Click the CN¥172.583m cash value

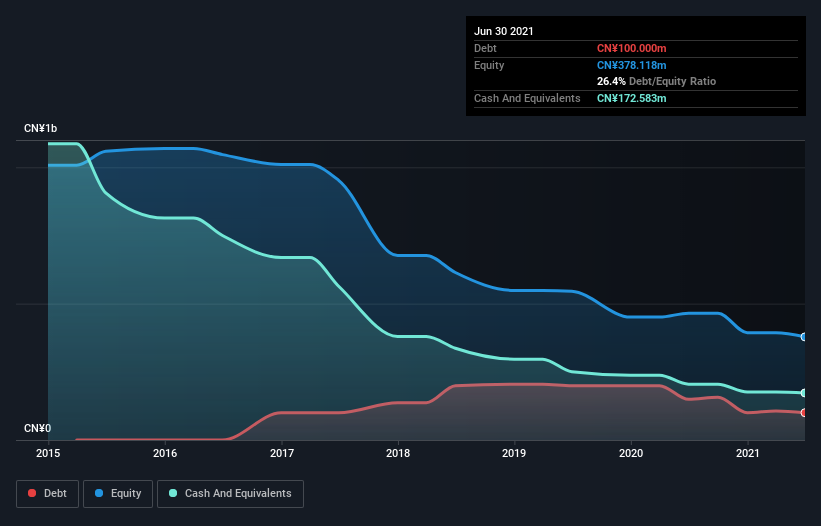[631, 98]
